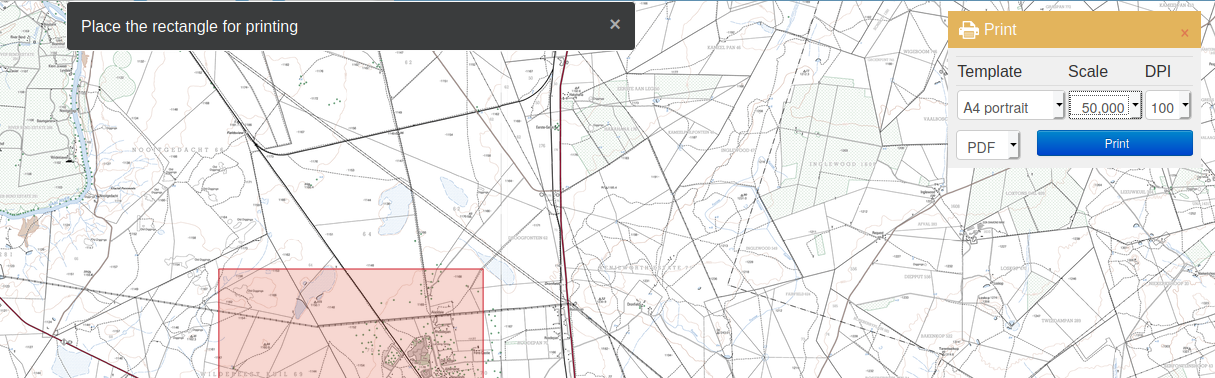Open the DPI 100 dropdown

(1169, 106)
